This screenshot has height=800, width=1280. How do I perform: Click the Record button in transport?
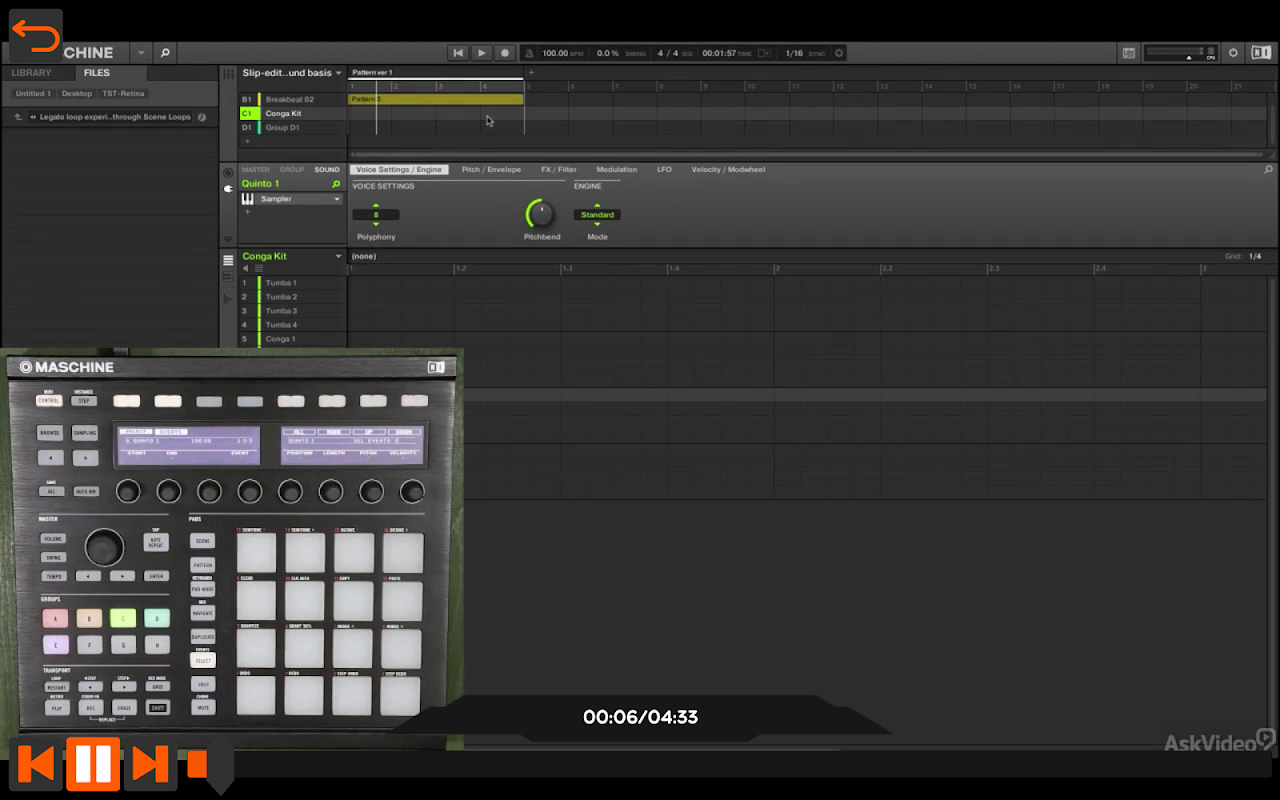coord(505,53)
